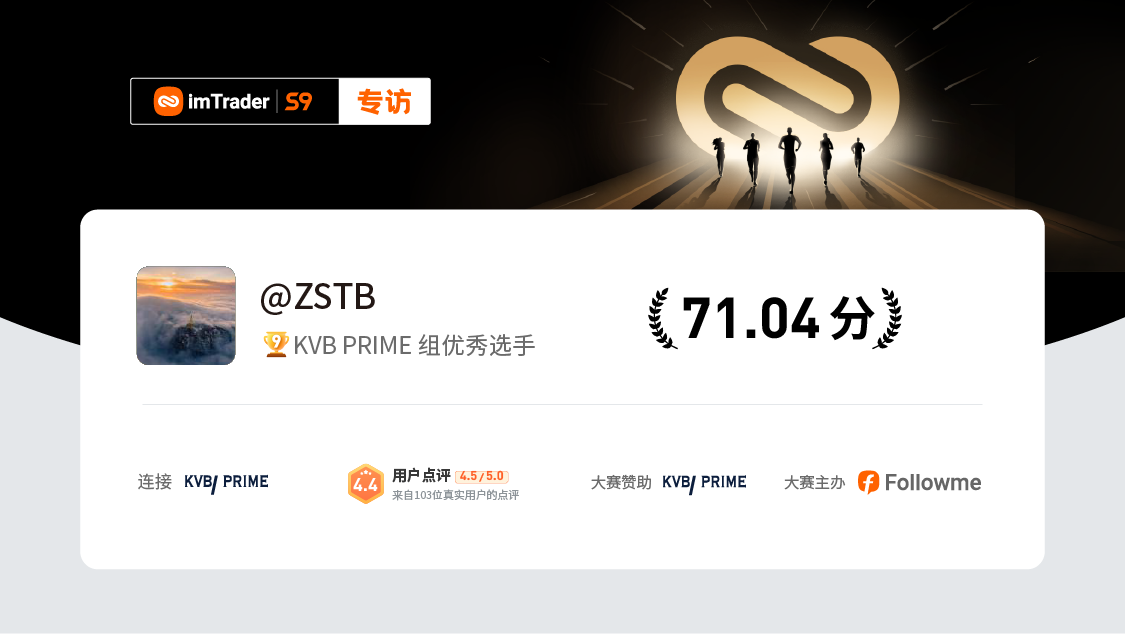Viewport: 1125px width, 634px height.
Task: Click the 用户点评 heading
Action: pyautogui.click(x=421, y=476)
